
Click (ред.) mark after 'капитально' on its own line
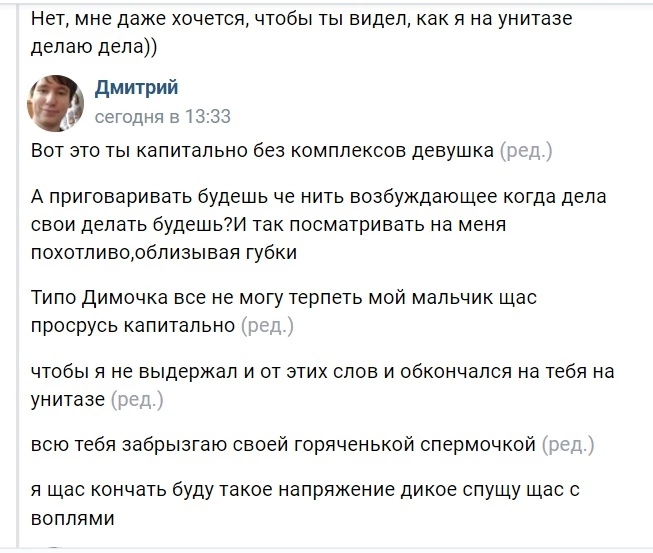[x=267, y=325]
